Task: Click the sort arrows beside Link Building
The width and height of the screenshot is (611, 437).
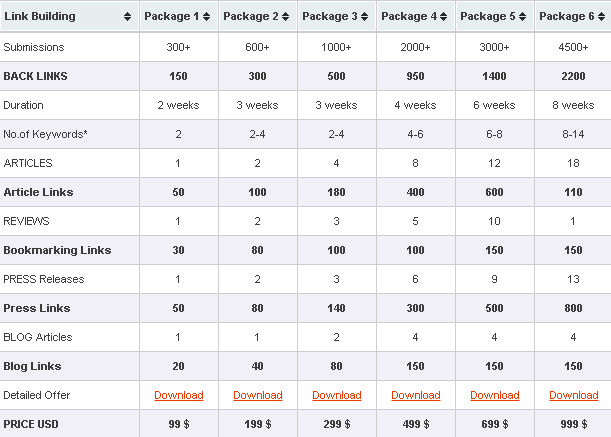Action: (126, 17)
